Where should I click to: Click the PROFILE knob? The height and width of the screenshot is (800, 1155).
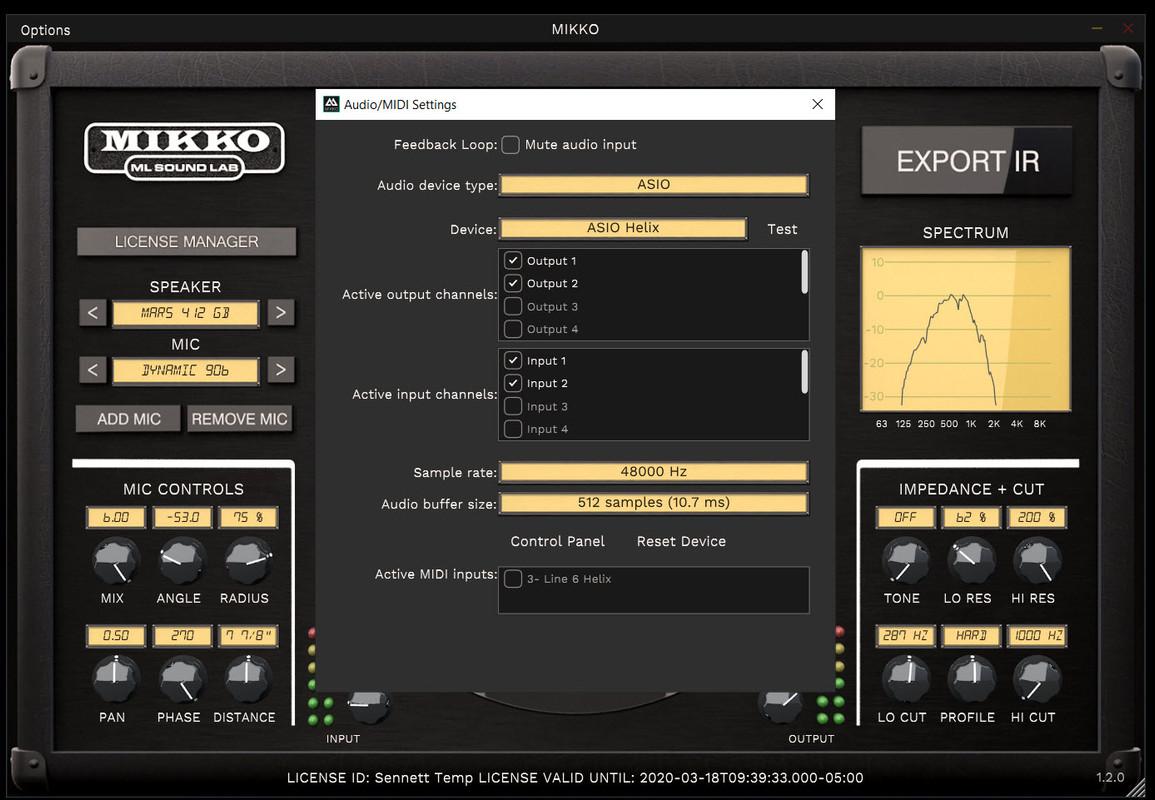point(971,679)
